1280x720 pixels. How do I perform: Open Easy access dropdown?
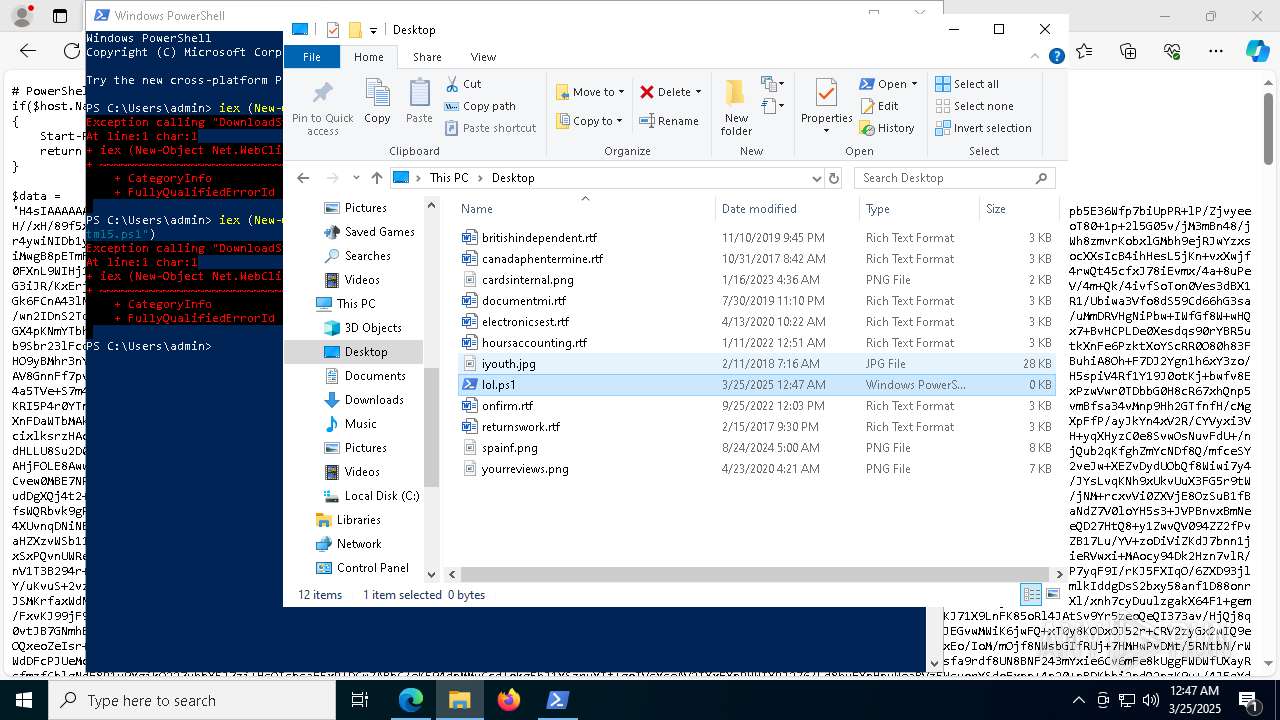(771, 106)
